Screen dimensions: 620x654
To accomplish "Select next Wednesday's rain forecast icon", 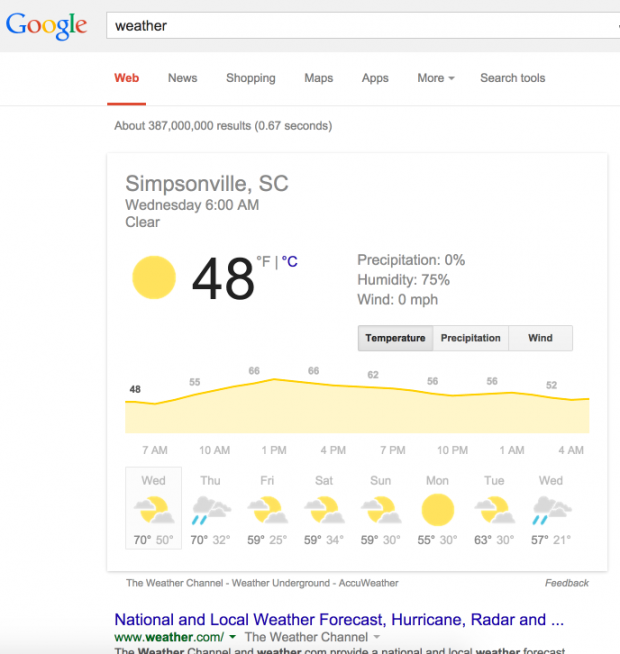I will click(x=552, y=510).
